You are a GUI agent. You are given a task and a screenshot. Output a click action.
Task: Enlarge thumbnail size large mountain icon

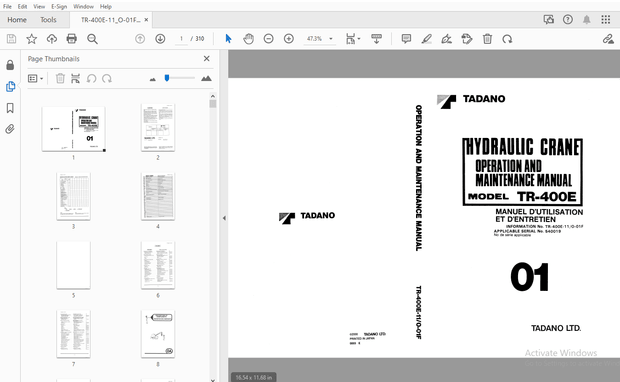tap(206, 78)
